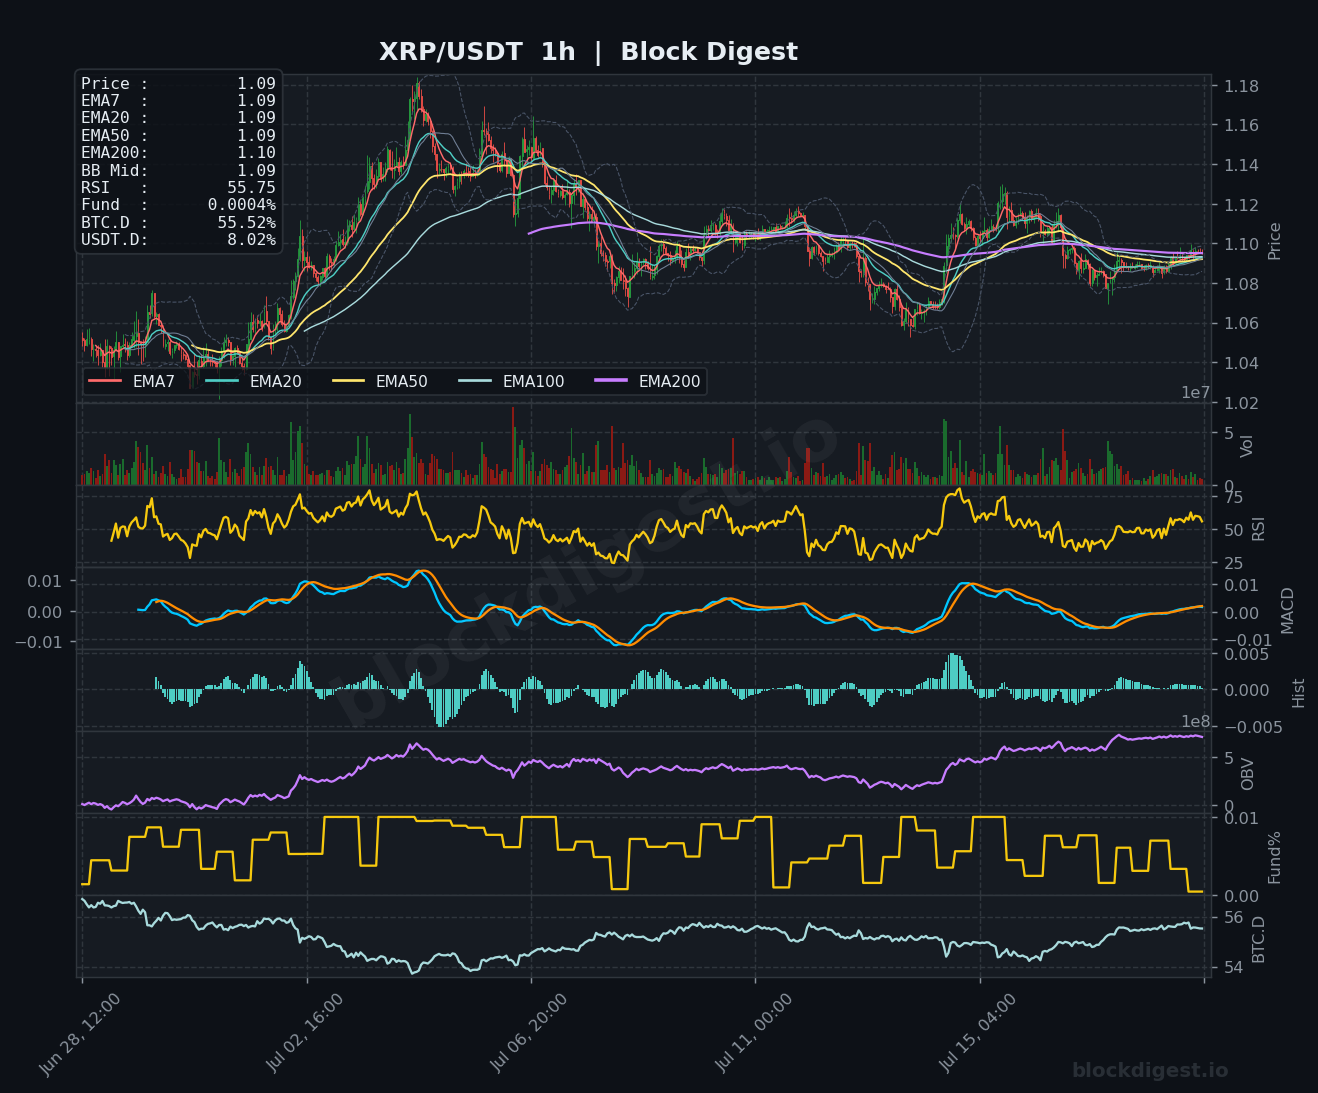Screen dimensions: 1318x1093
Task: Select the Jul 11, 00:00 date tick
Action: tap(754, 1035)
